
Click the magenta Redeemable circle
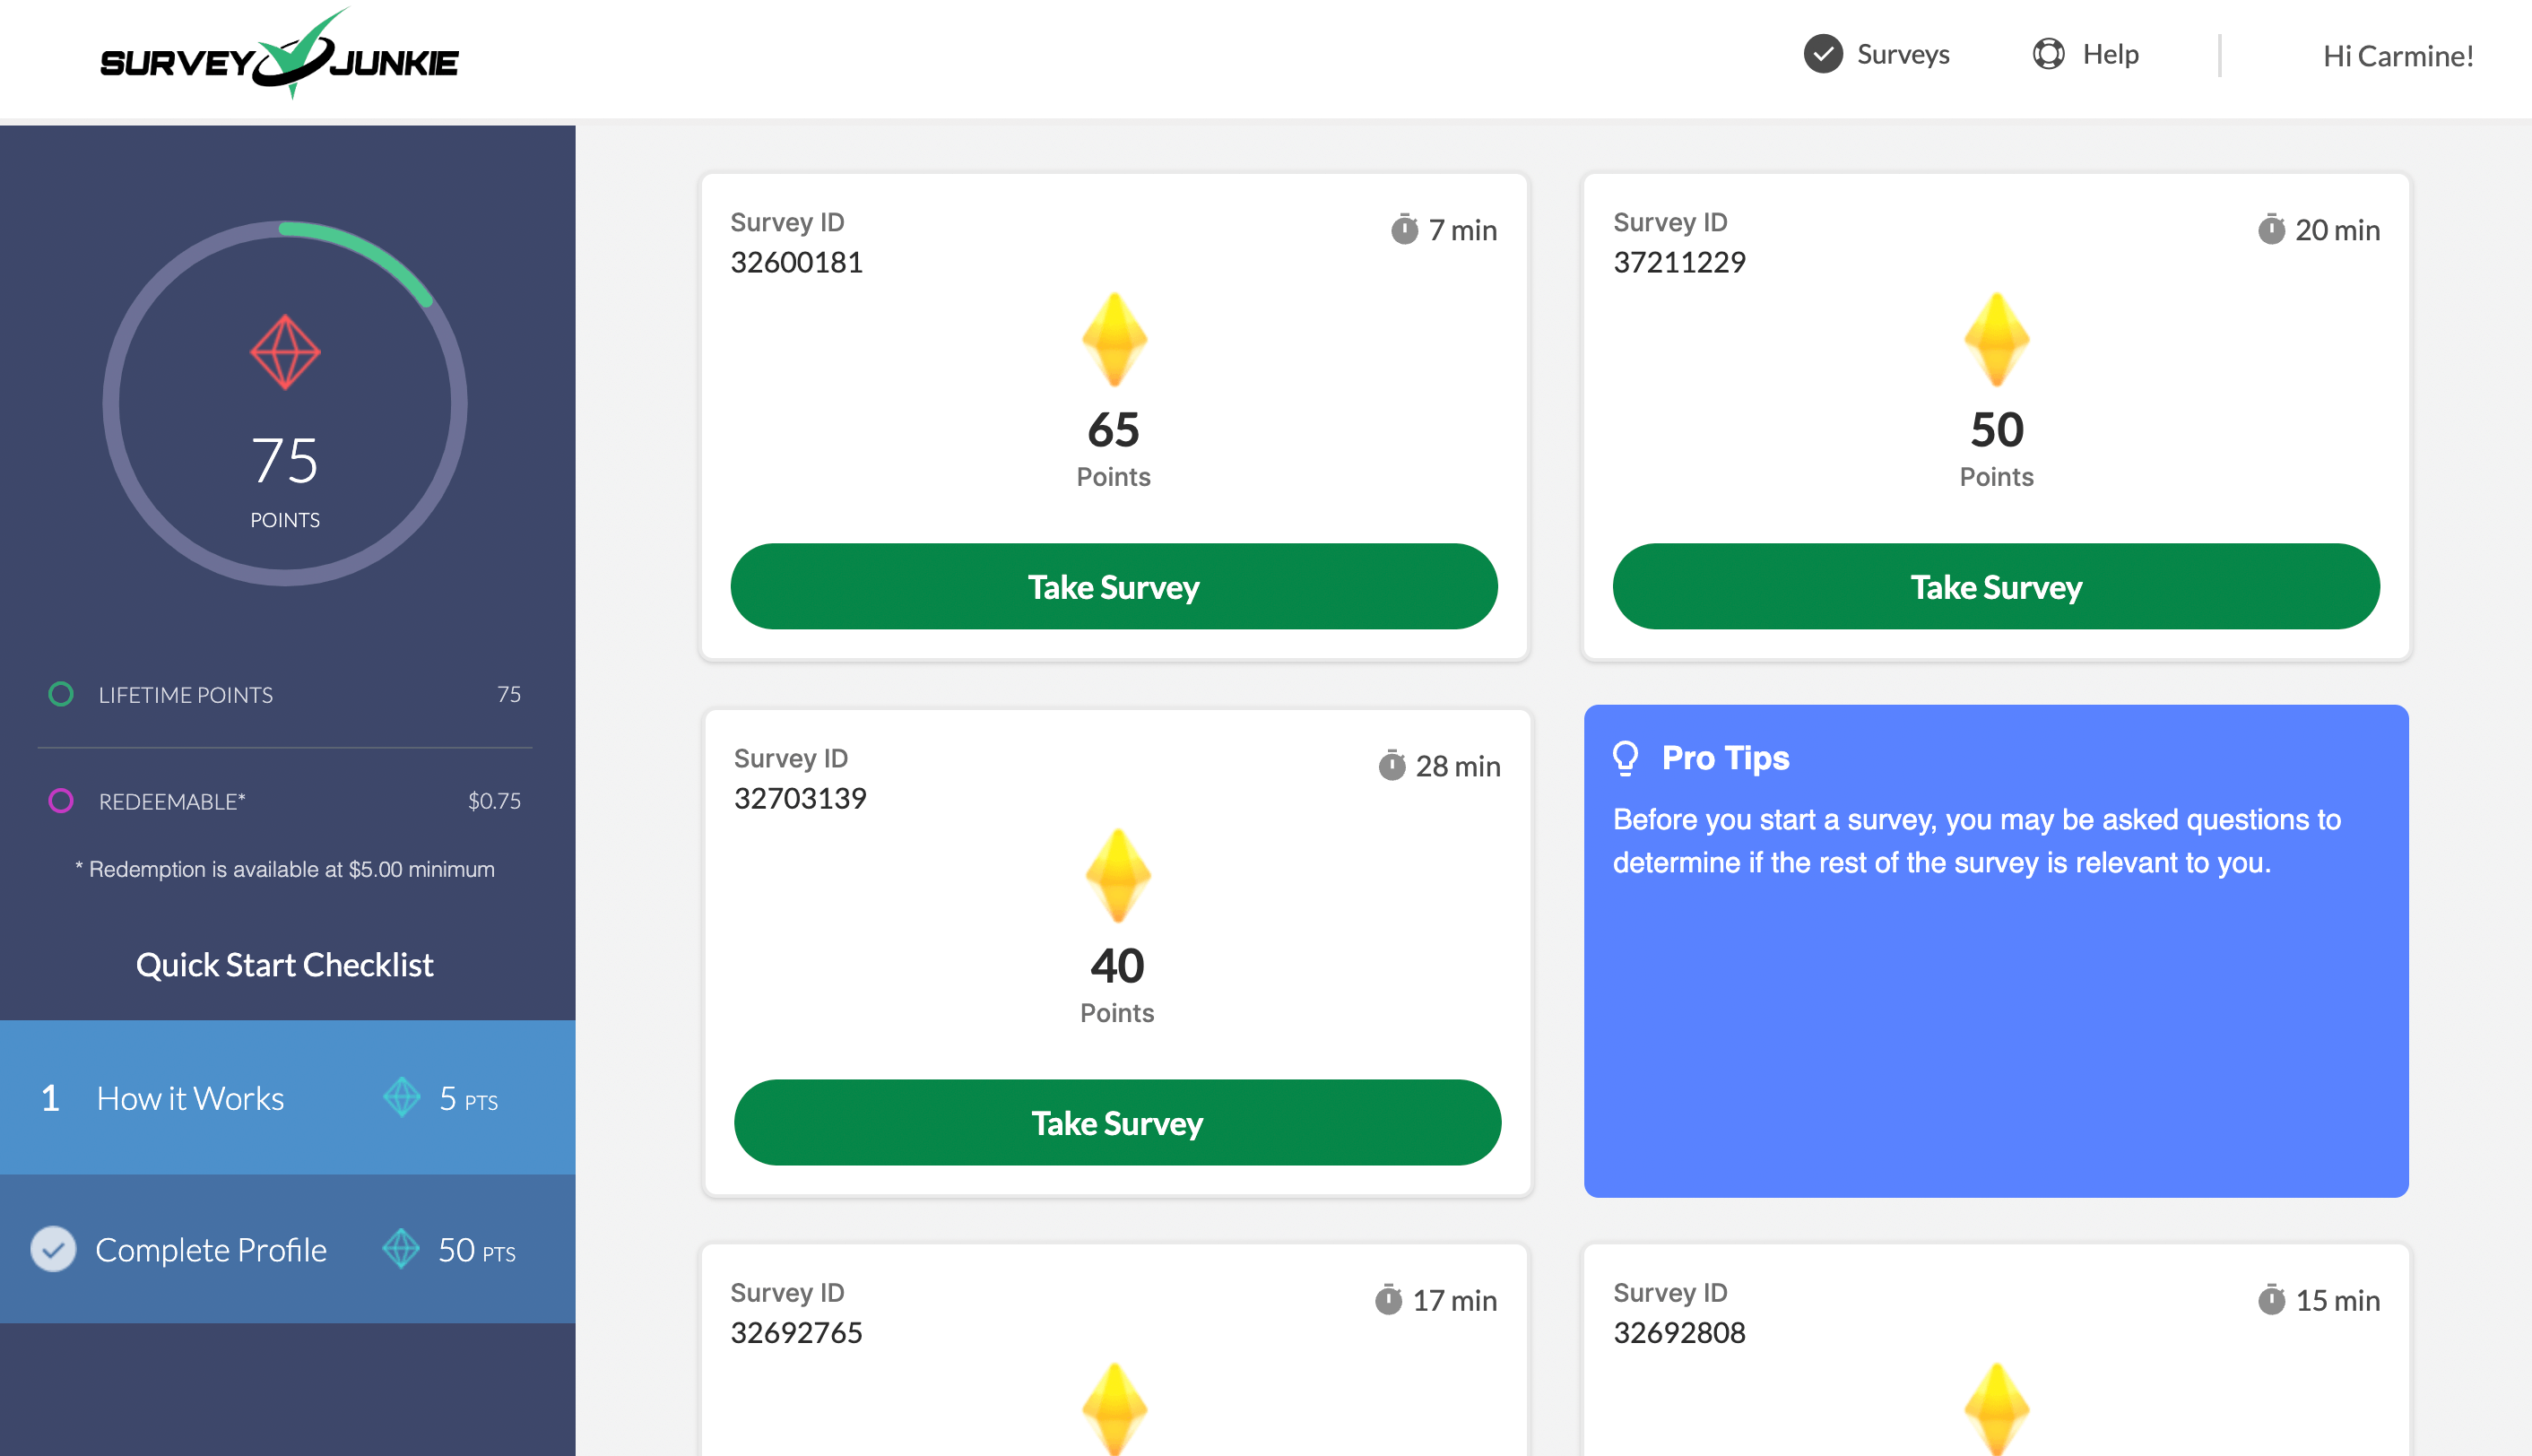point(61,801)
